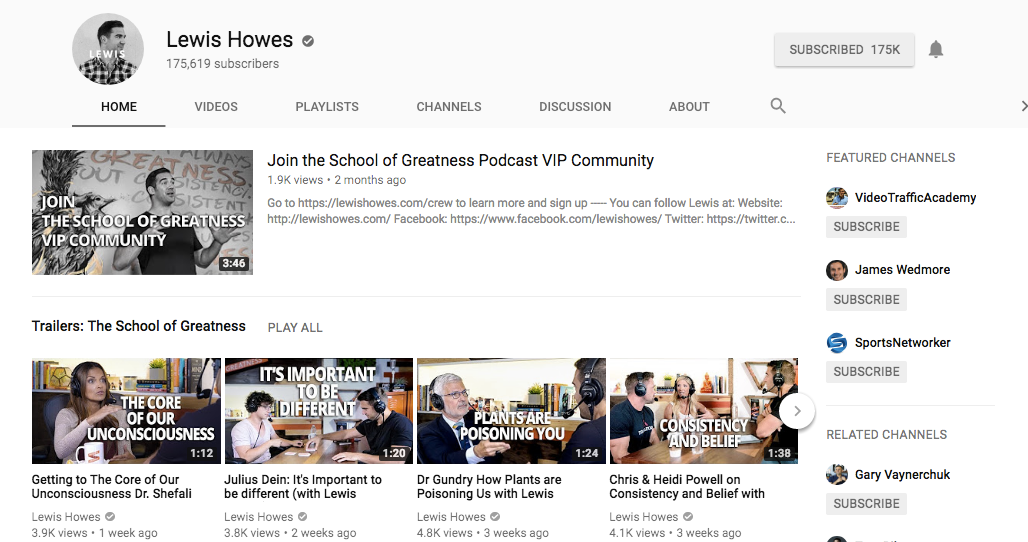
Task: Play Plants Are Poisoning You thumbnail
Action: pos(511,411)
